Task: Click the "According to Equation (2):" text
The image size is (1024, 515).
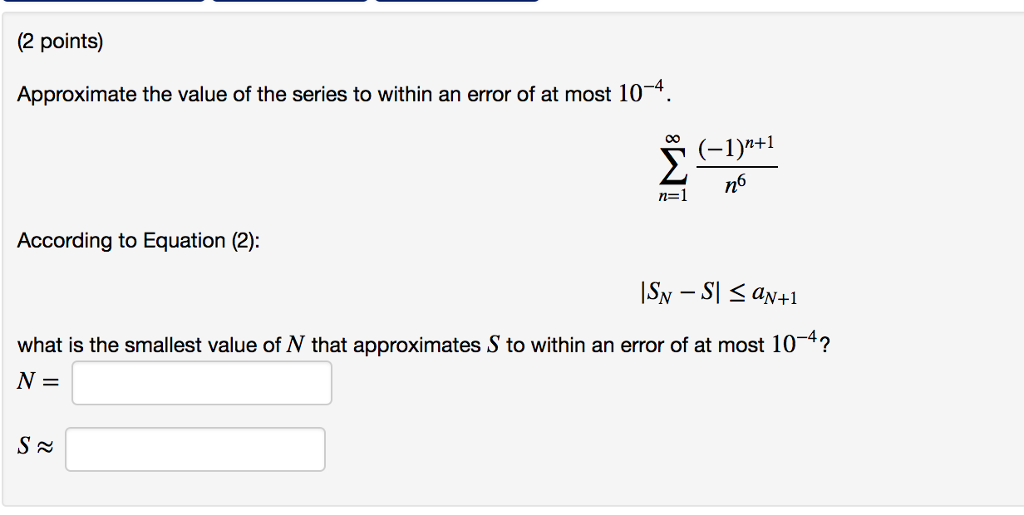Action: coord(138,241)
